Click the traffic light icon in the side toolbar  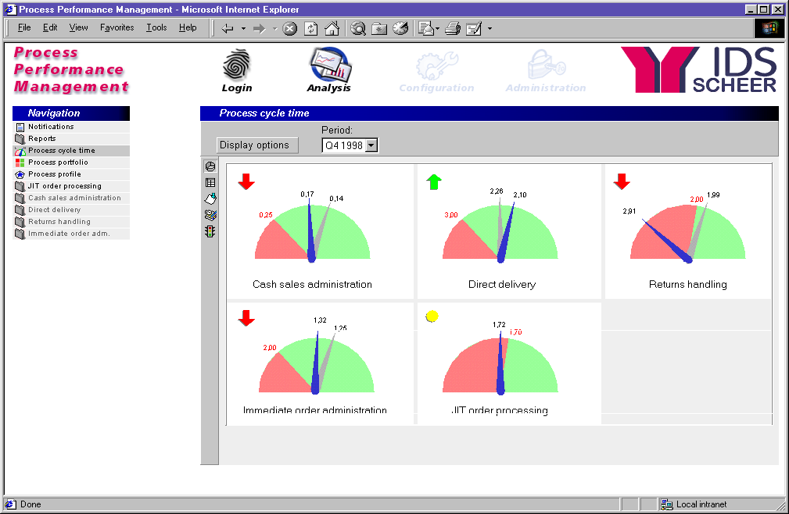click(x=210, y=232)
